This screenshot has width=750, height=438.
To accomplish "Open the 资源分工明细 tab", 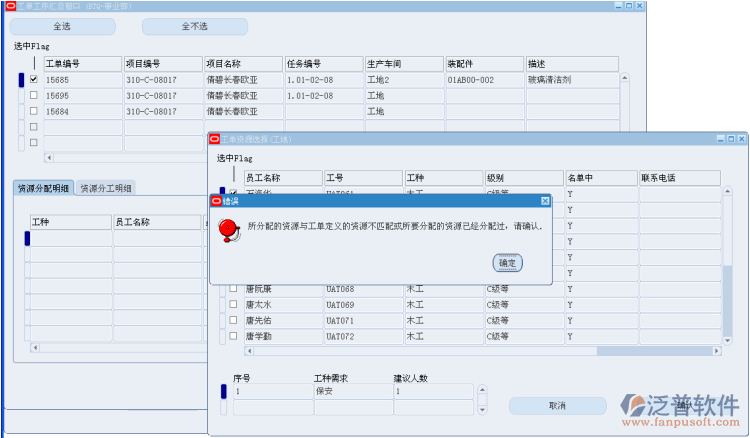I will 106,188.
